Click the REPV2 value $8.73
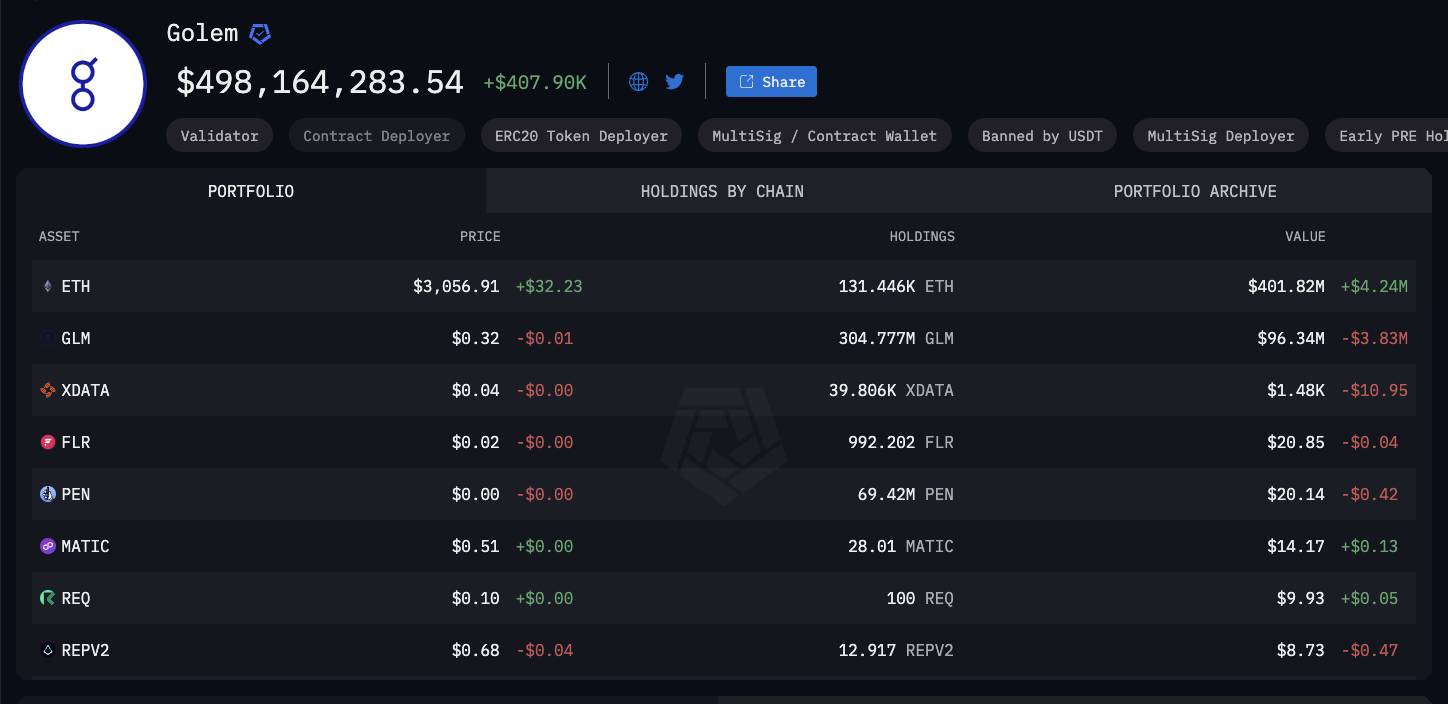This screenshot has height=704, width=1448. pos(1301,651)
